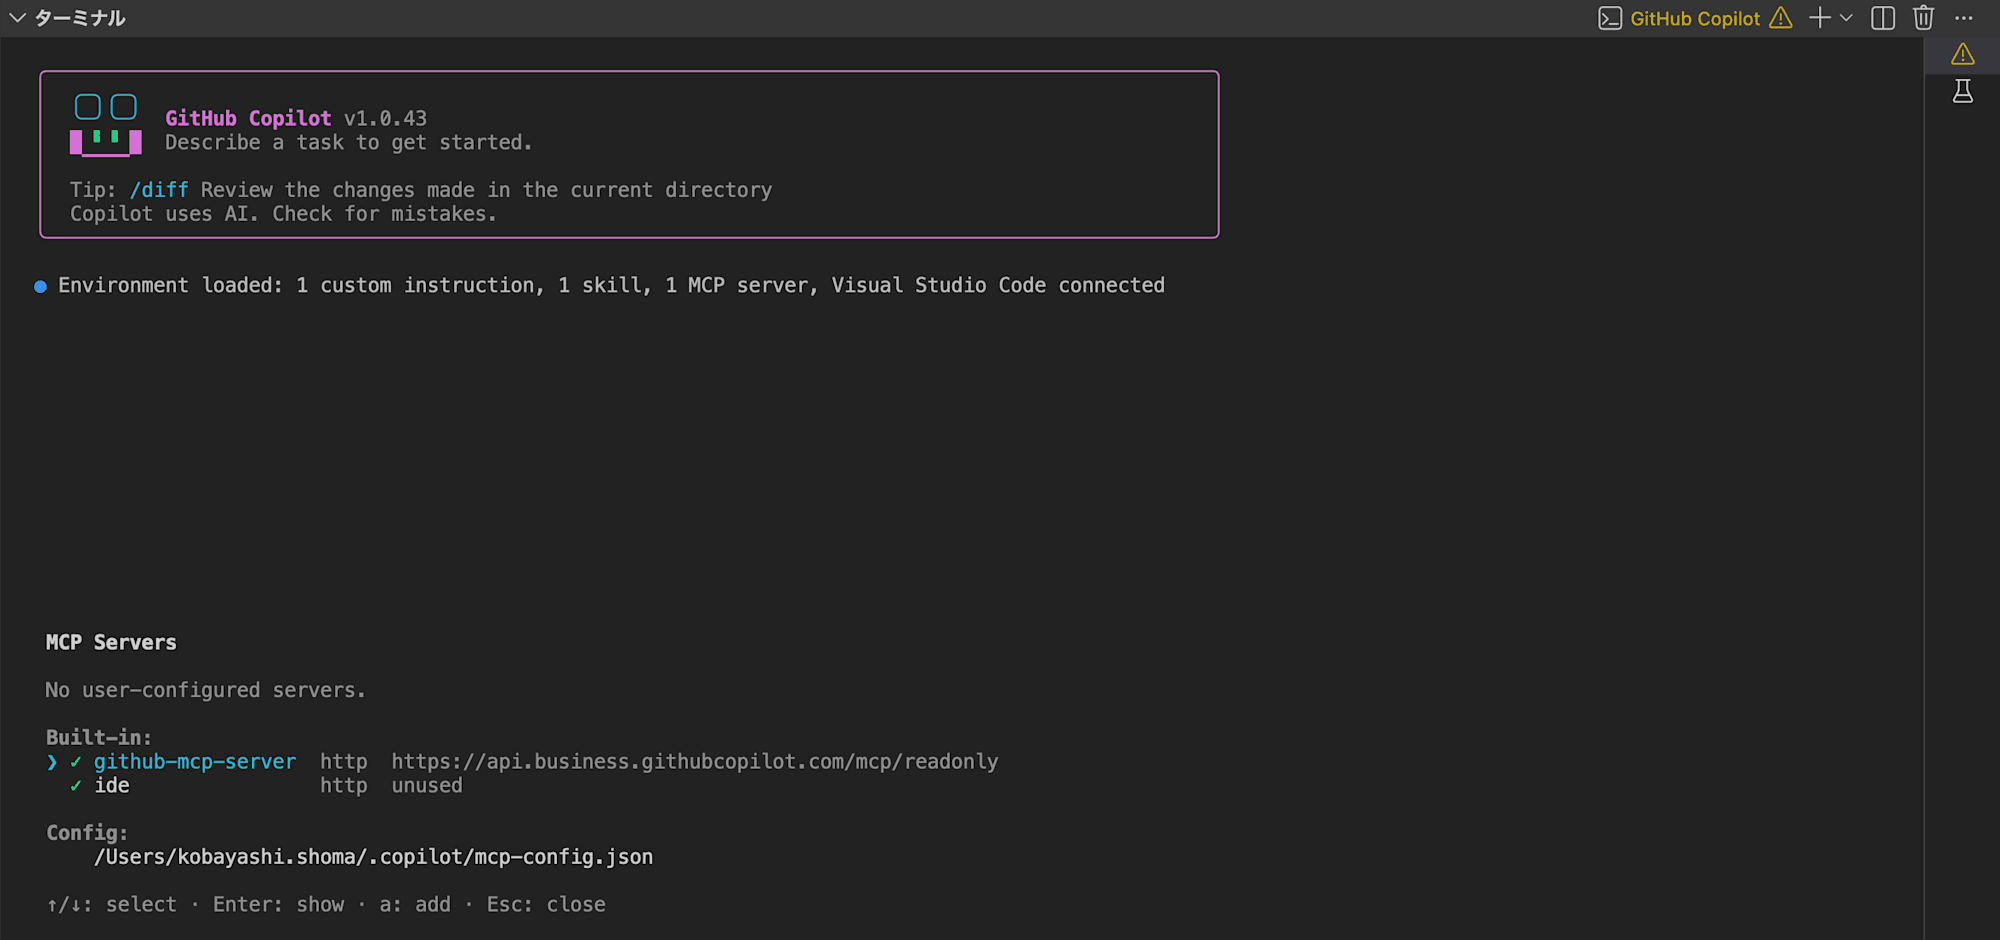
Task: Click the blue dot before Environment loaded
Action: [x=40, y=286]
